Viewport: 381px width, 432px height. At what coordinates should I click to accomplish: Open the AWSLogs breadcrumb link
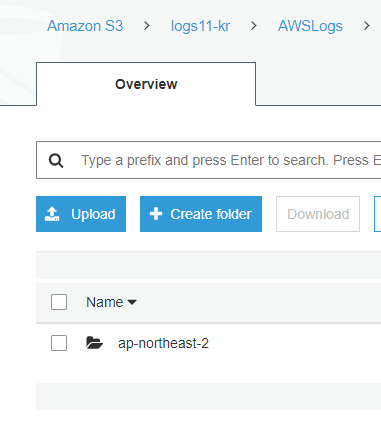click(x=310, y=26)
